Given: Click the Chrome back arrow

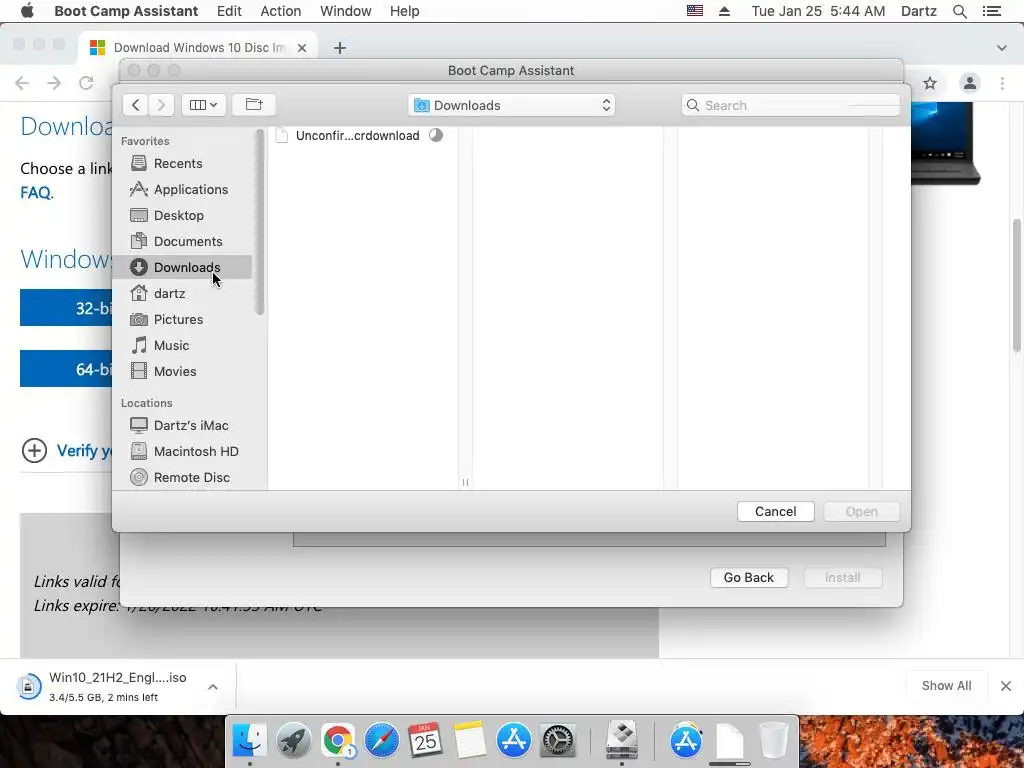Looking at the screenshot, I should (x=22, y=83).
